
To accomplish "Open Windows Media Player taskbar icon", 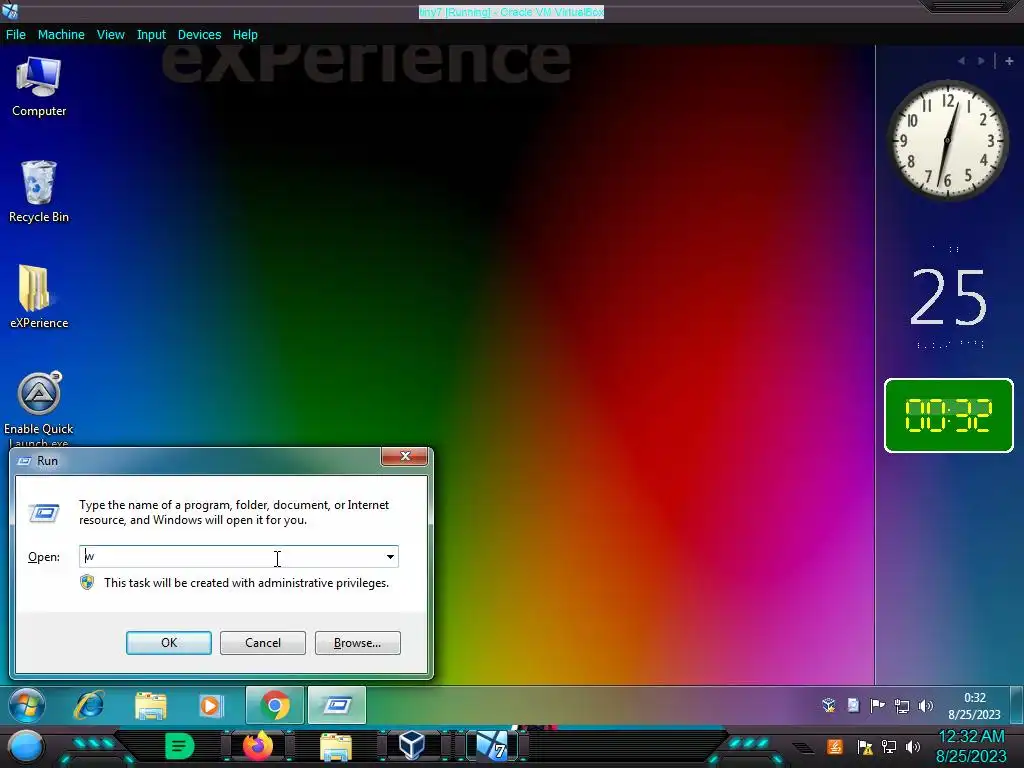I will coord(211,705).
